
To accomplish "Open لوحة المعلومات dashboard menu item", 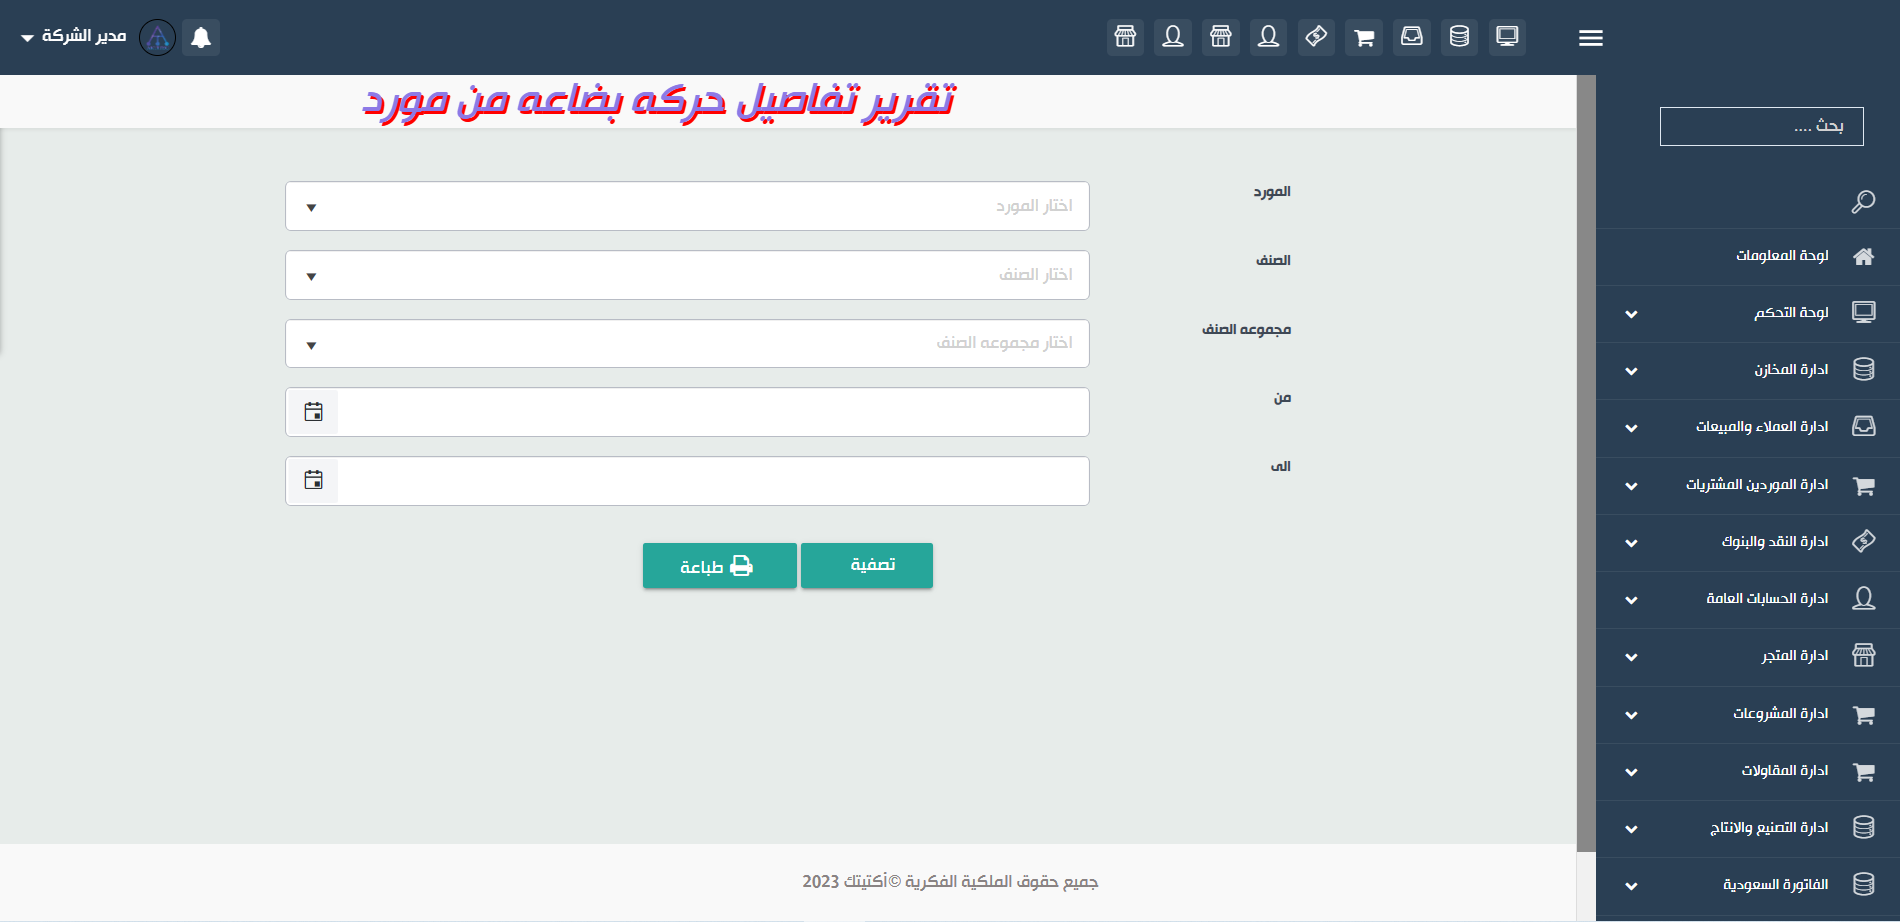I will pyautogui.click(x=1748, y=256).
